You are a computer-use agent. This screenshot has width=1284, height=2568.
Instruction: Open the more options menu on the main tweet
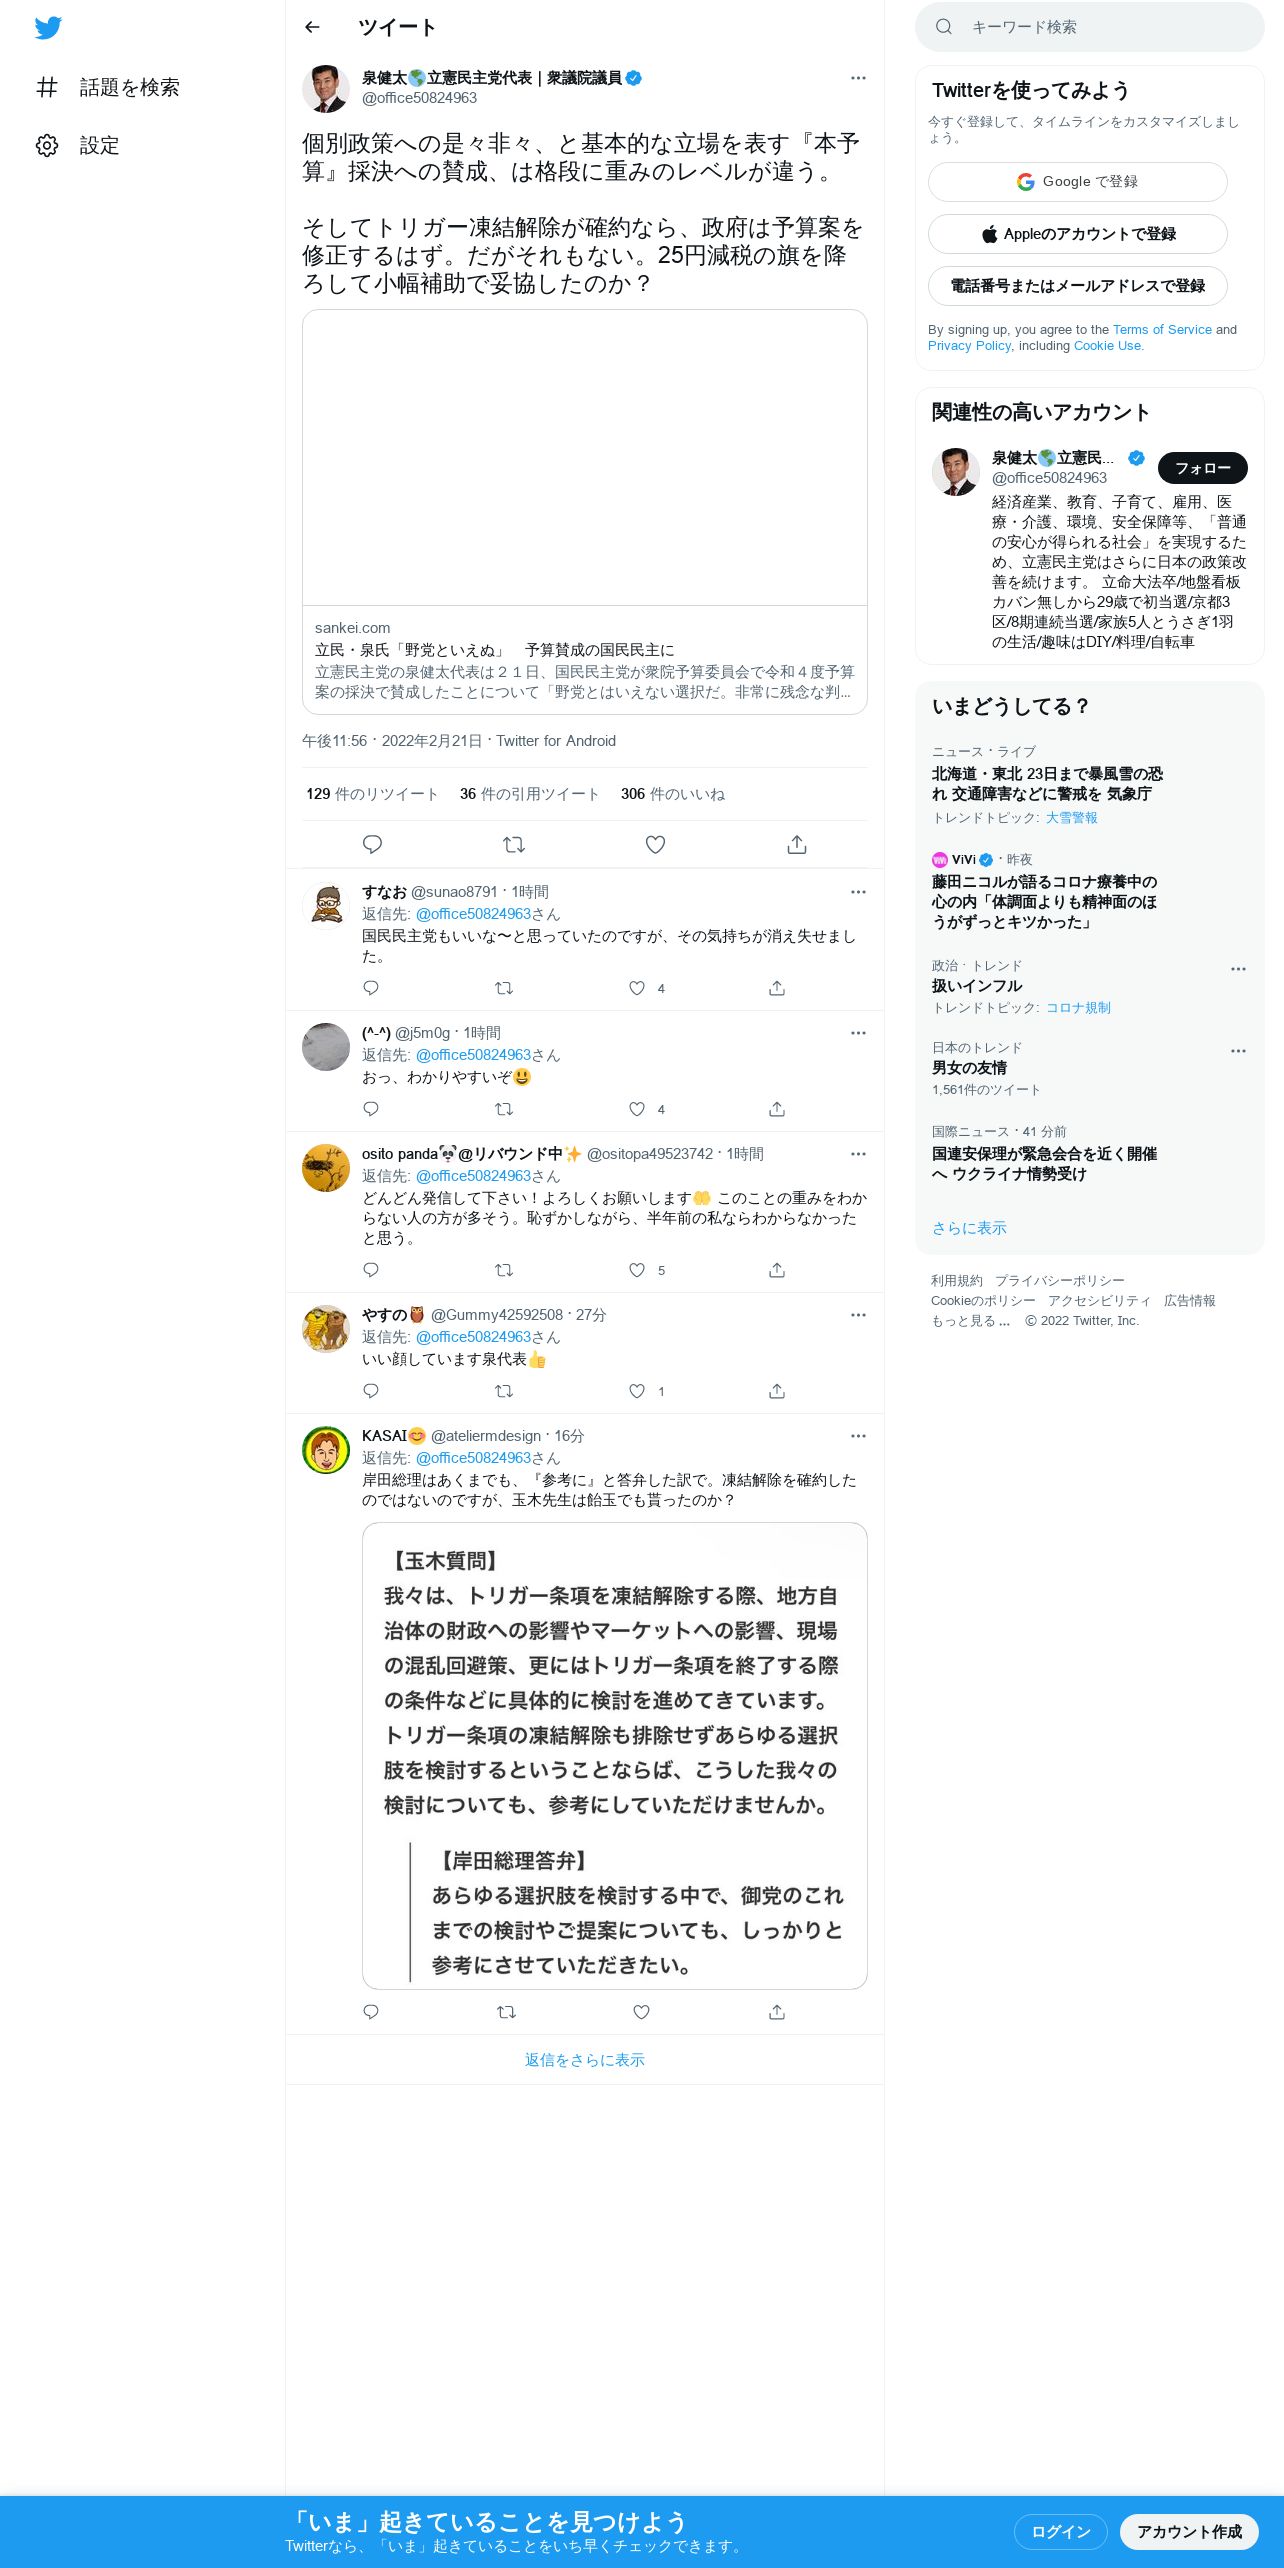click(x=858, y=78)
